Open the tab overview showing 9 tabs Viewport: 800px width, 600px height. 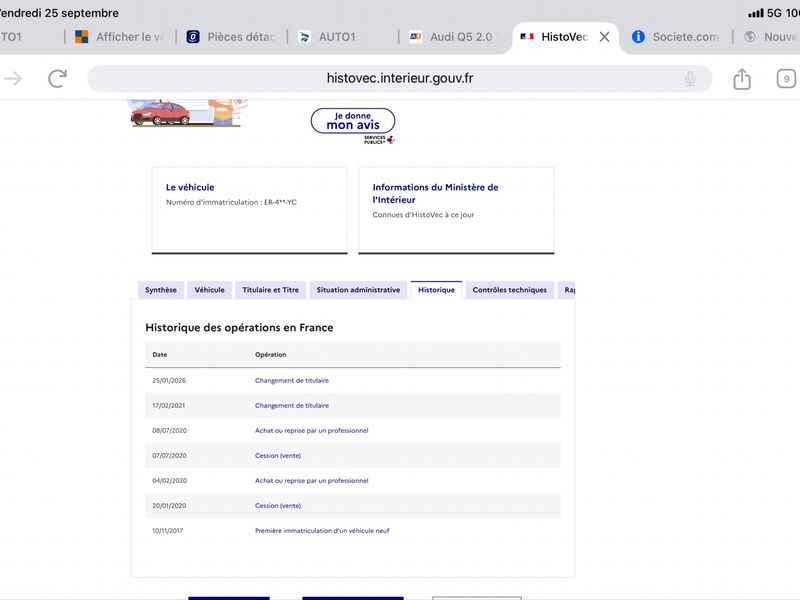786,79
